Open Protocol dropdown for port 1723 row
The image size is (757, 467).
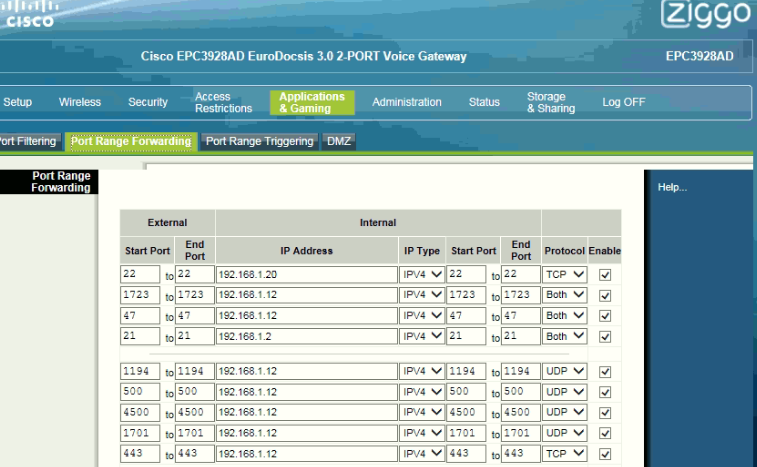[564, 295]
